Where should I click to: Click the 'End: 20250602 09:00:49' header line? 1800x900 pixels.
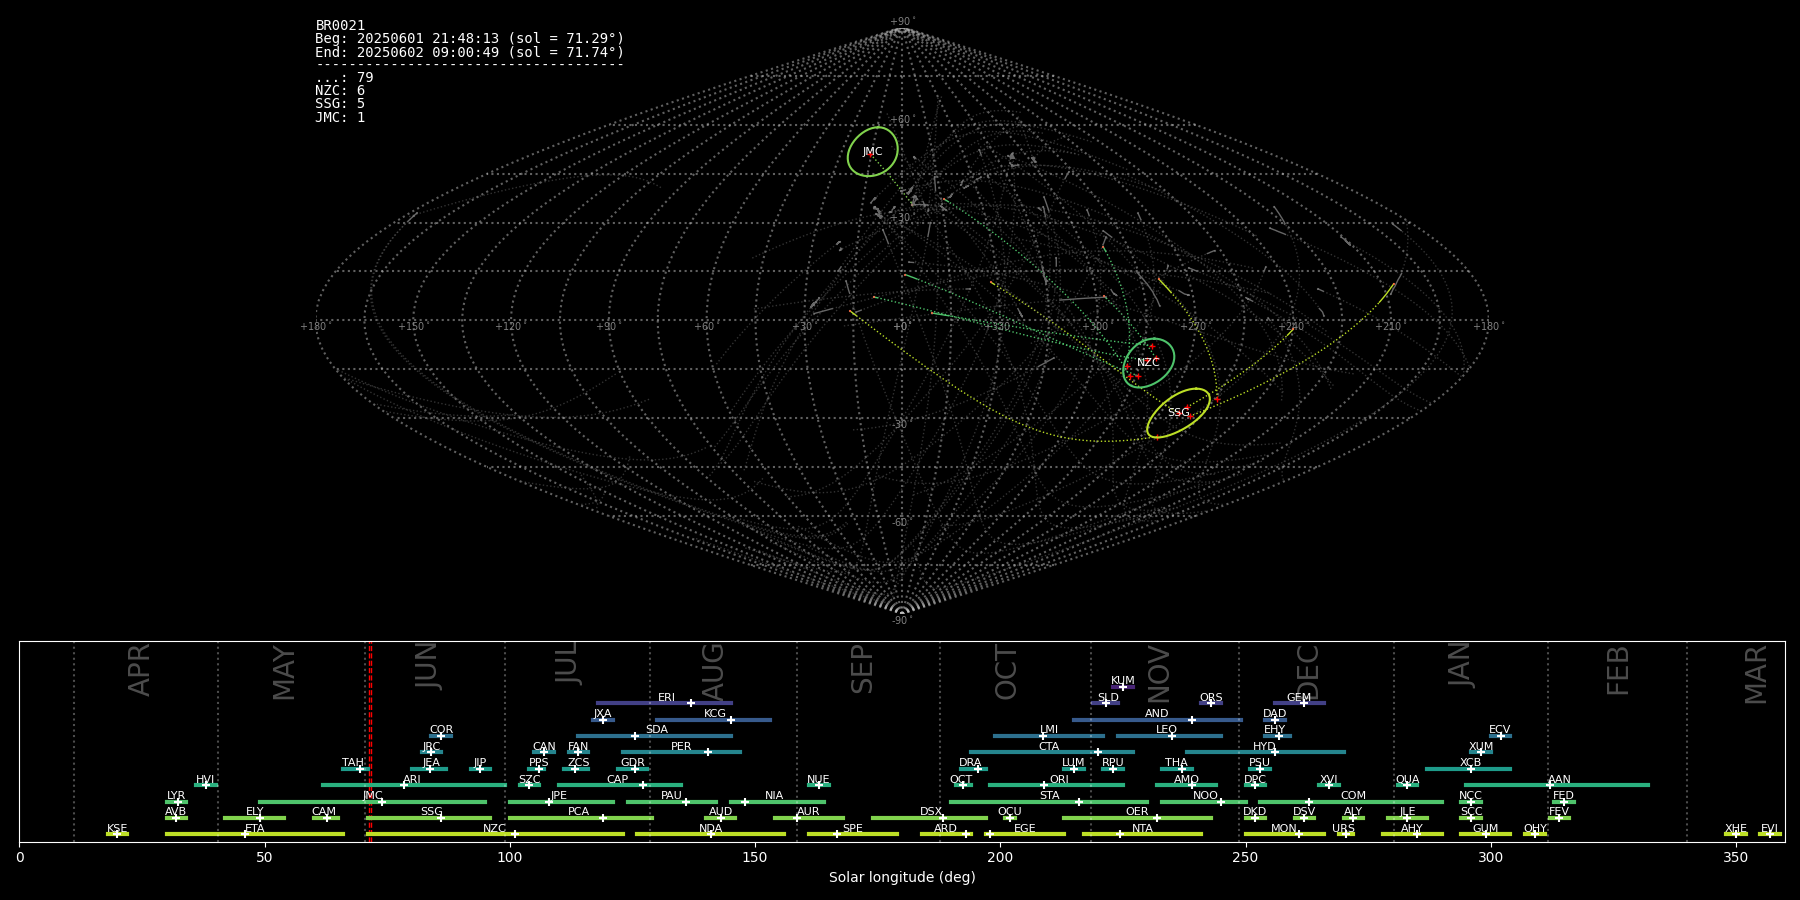469,52
